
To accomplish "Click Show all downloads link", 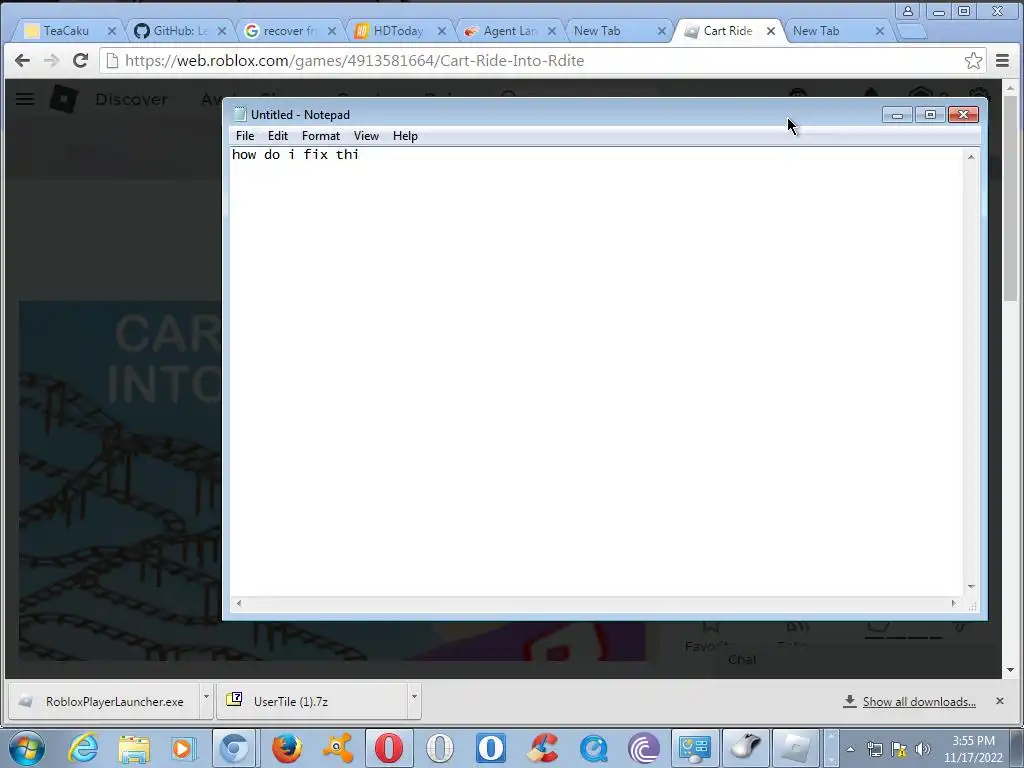I will 919,701.
